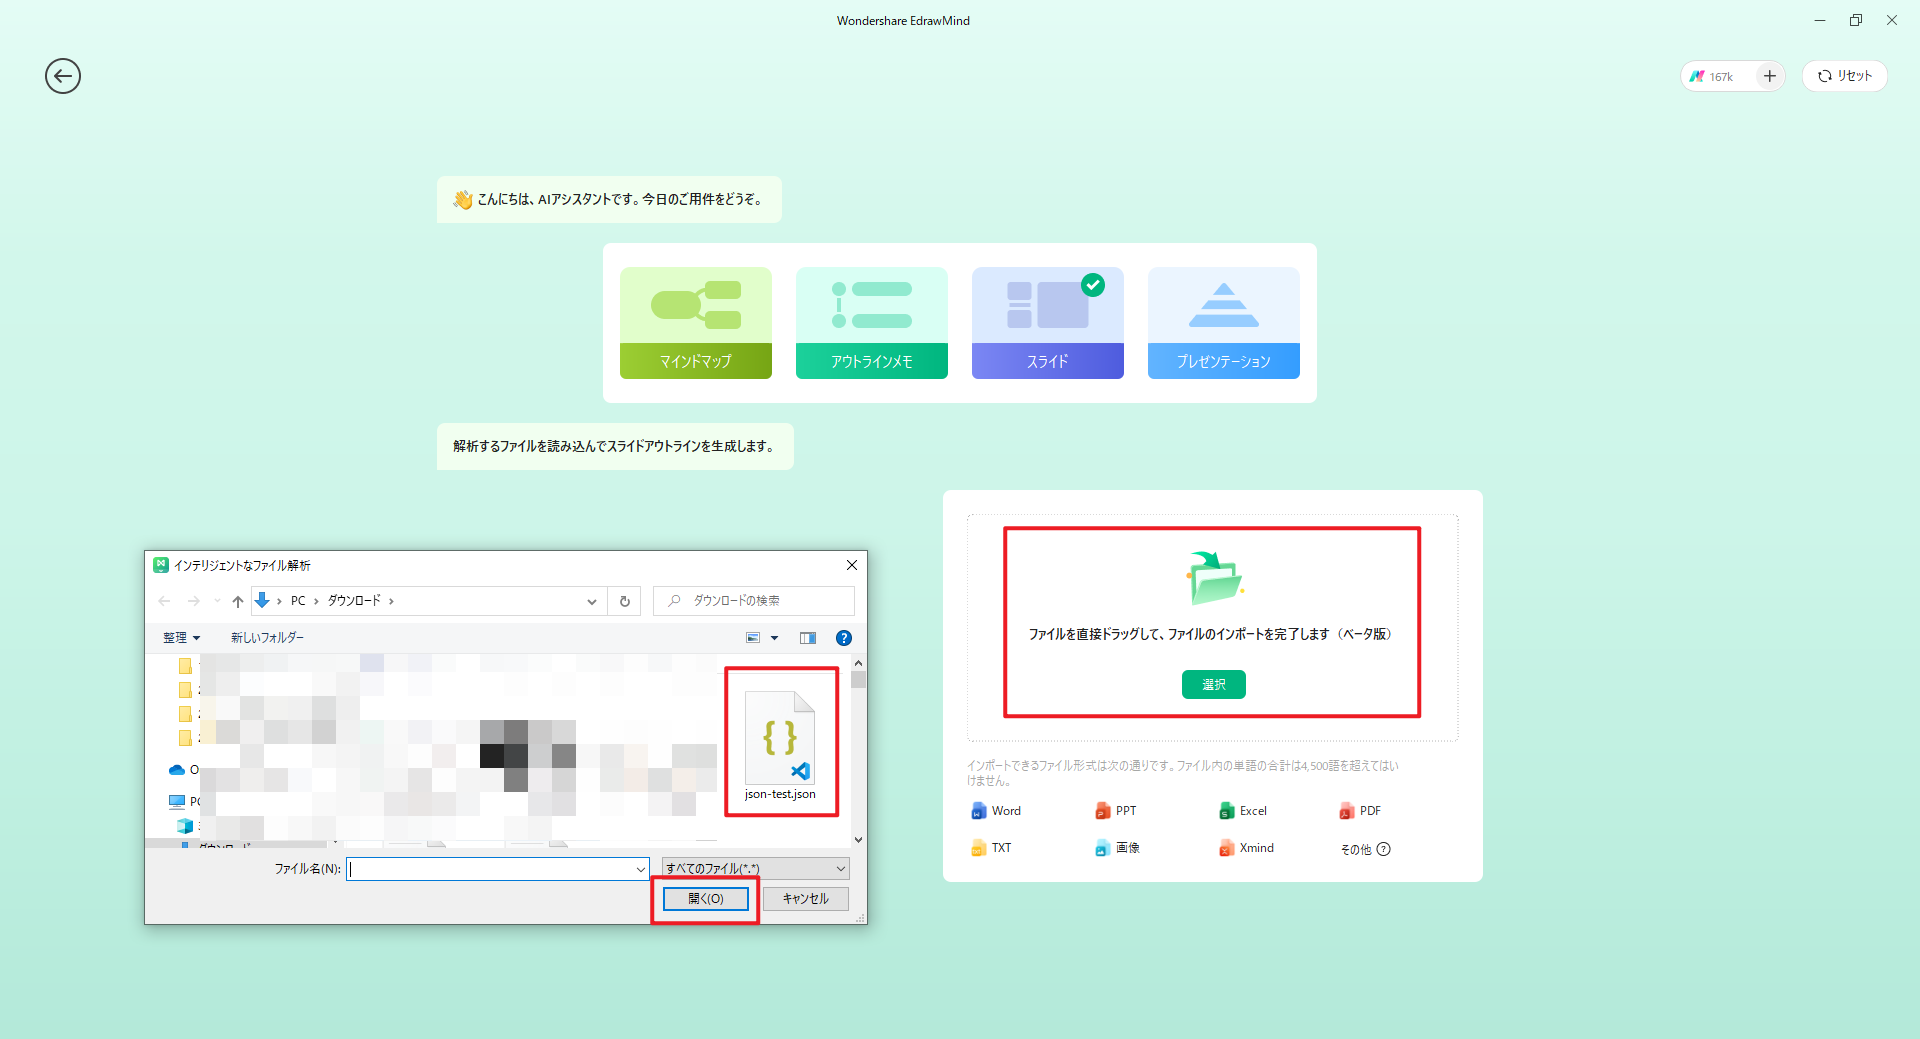1920x1039 pixels.
Task: Click PC in the address breadcrumb
Action: pyautogui.click(x=298, y=601)
